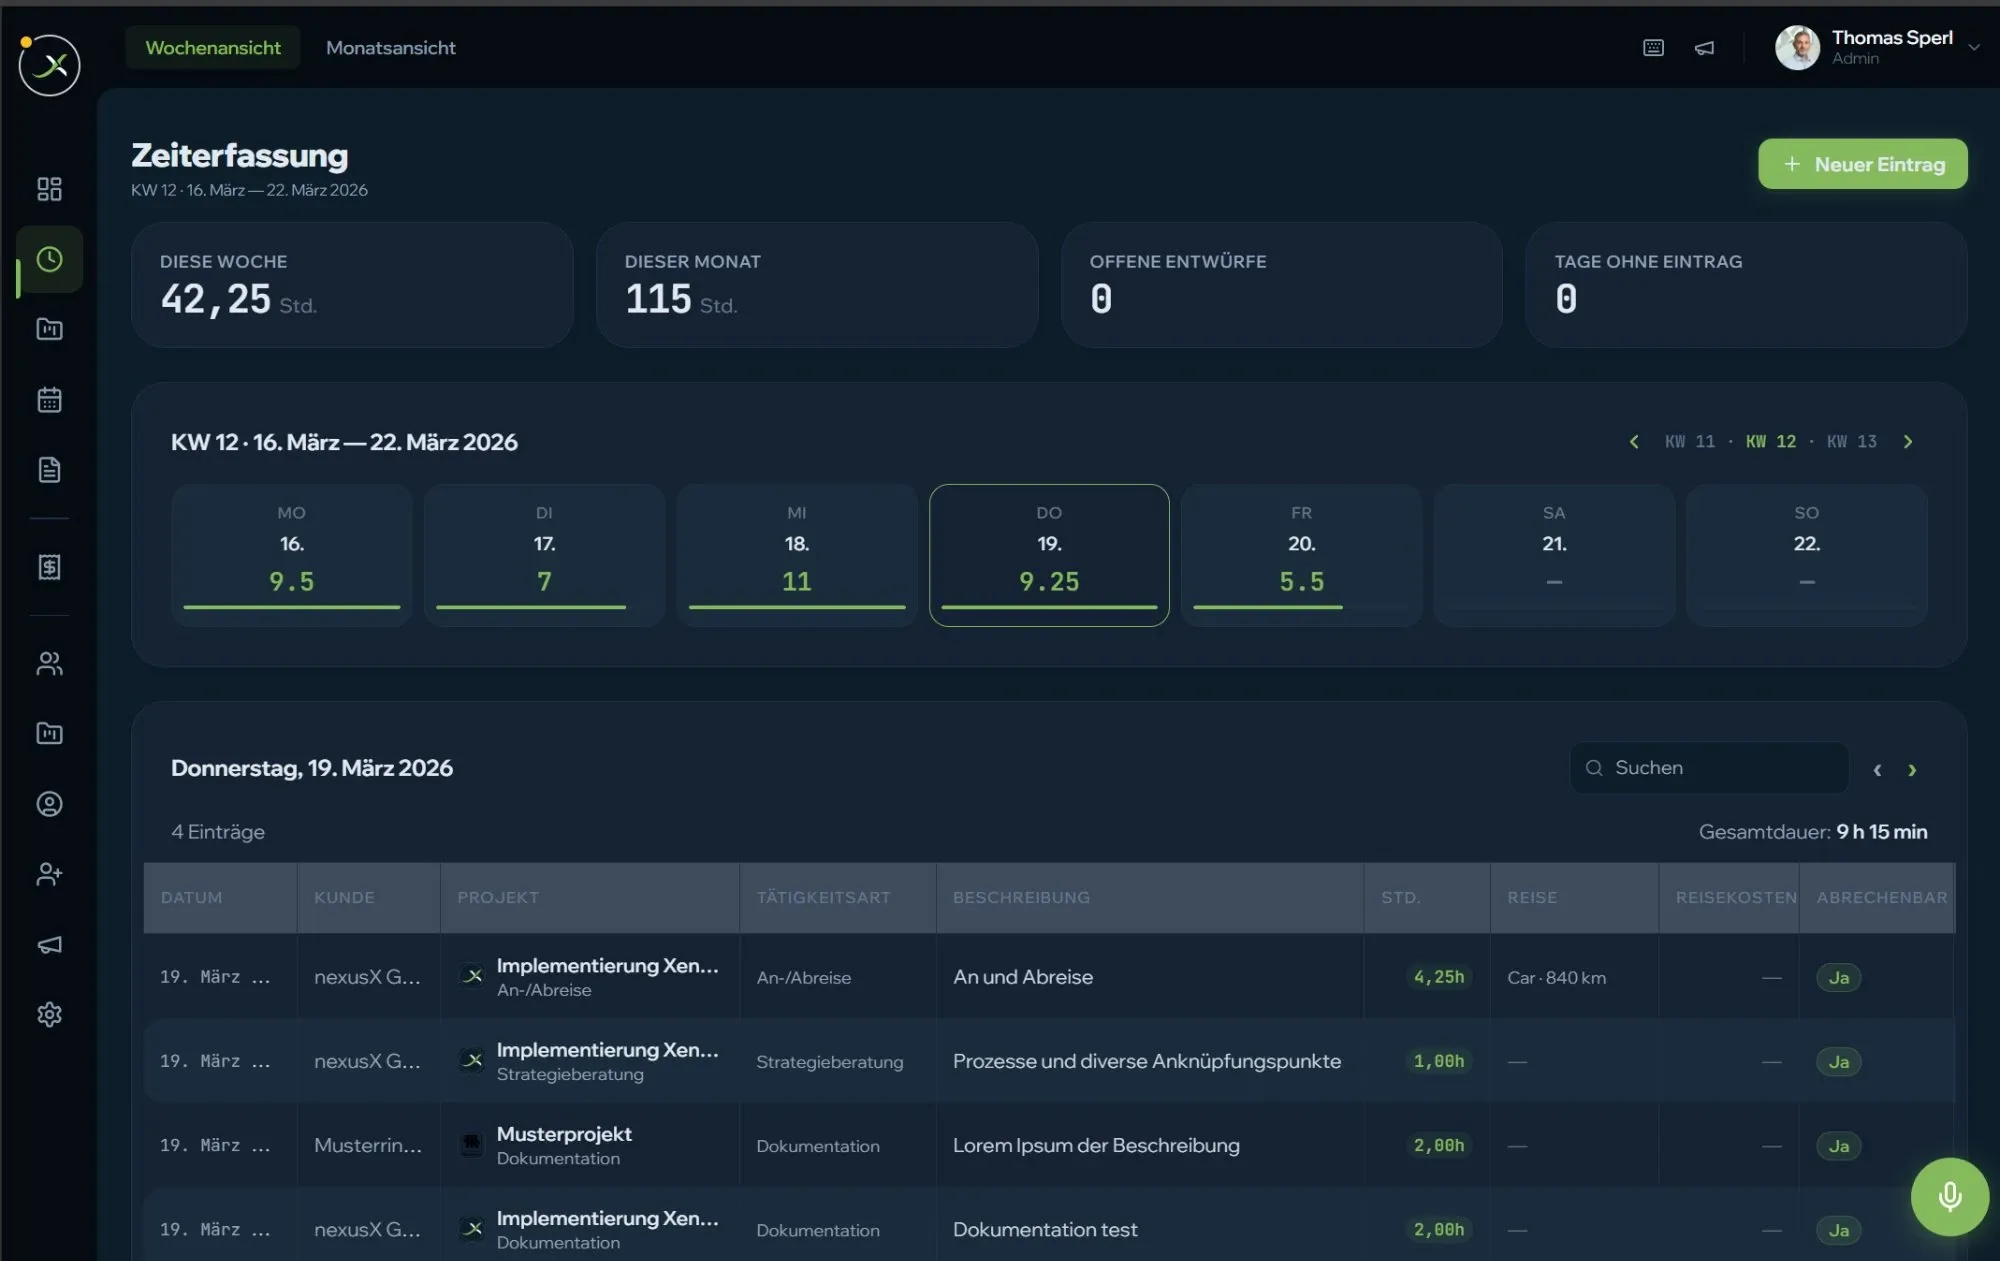Select the Friday 20 day card
Viewport: 2000px width, 1261px height.
pos(1301,555)
